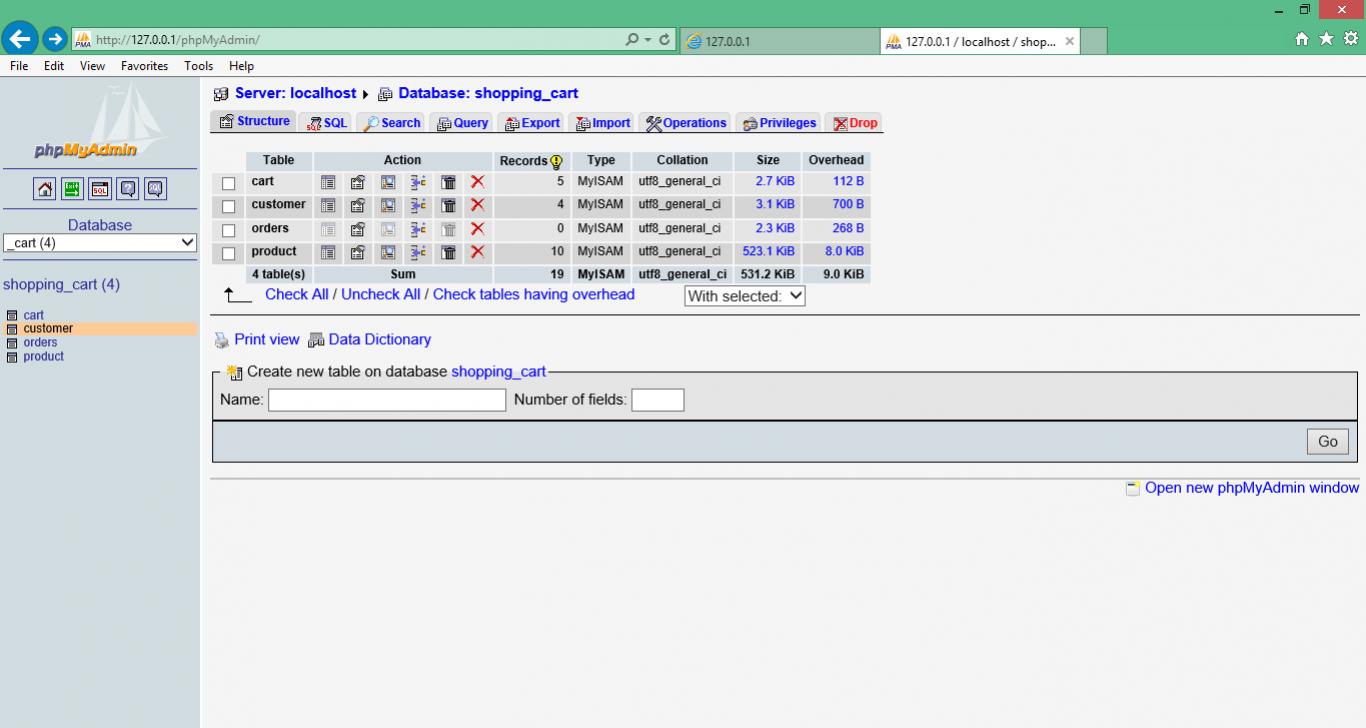Image resolution: width=1366 pixels, height=728 pixels.
Task: Open the With selected dropdown
Action: click(745, 296)
